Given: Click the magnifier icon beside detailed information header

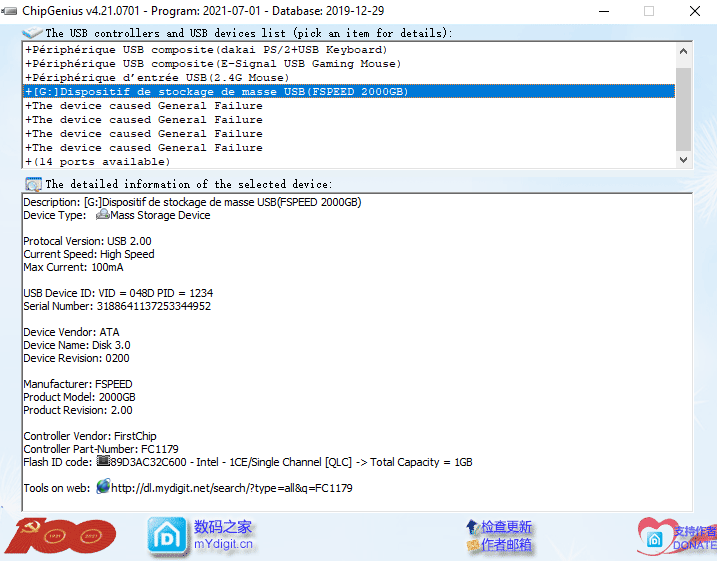Looking at the screenshot, I should point(33,184).
